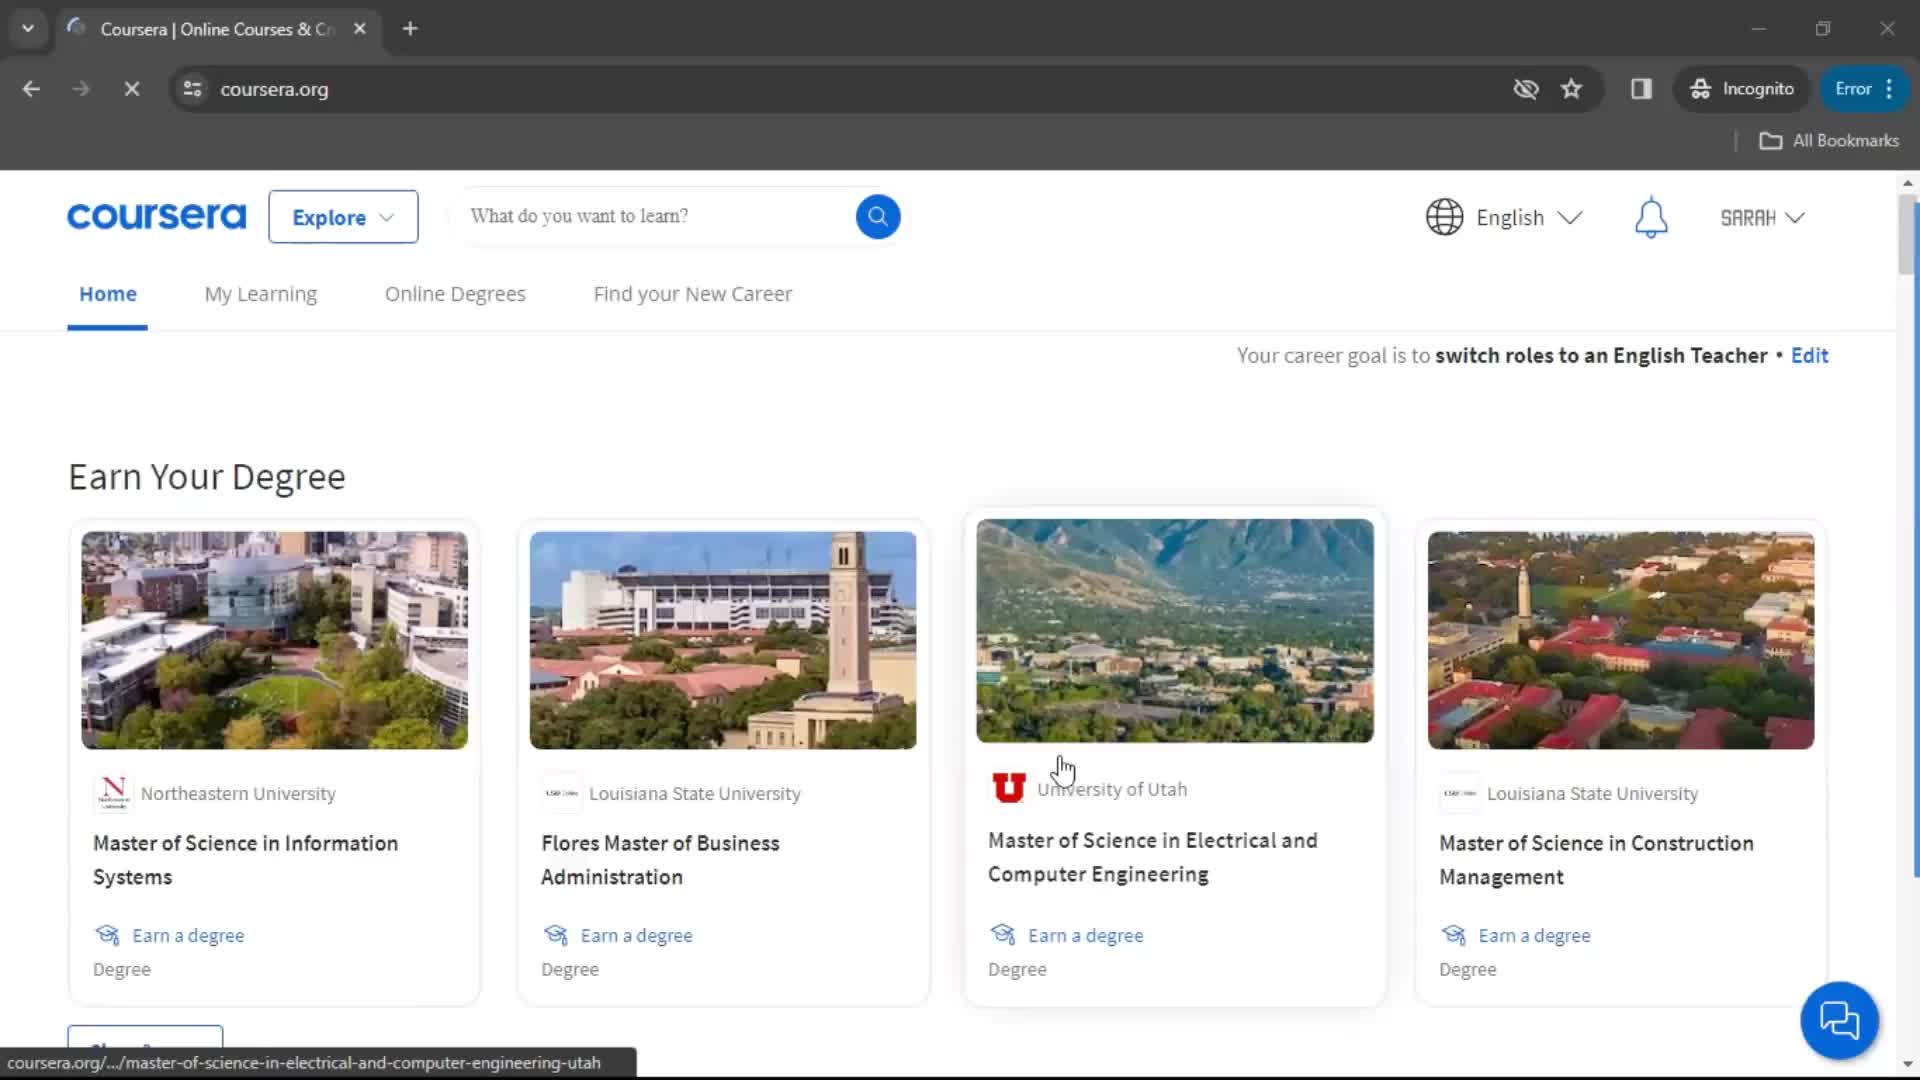
Task: Open the Chrome three-dot menu
Action: [1889, 89]
